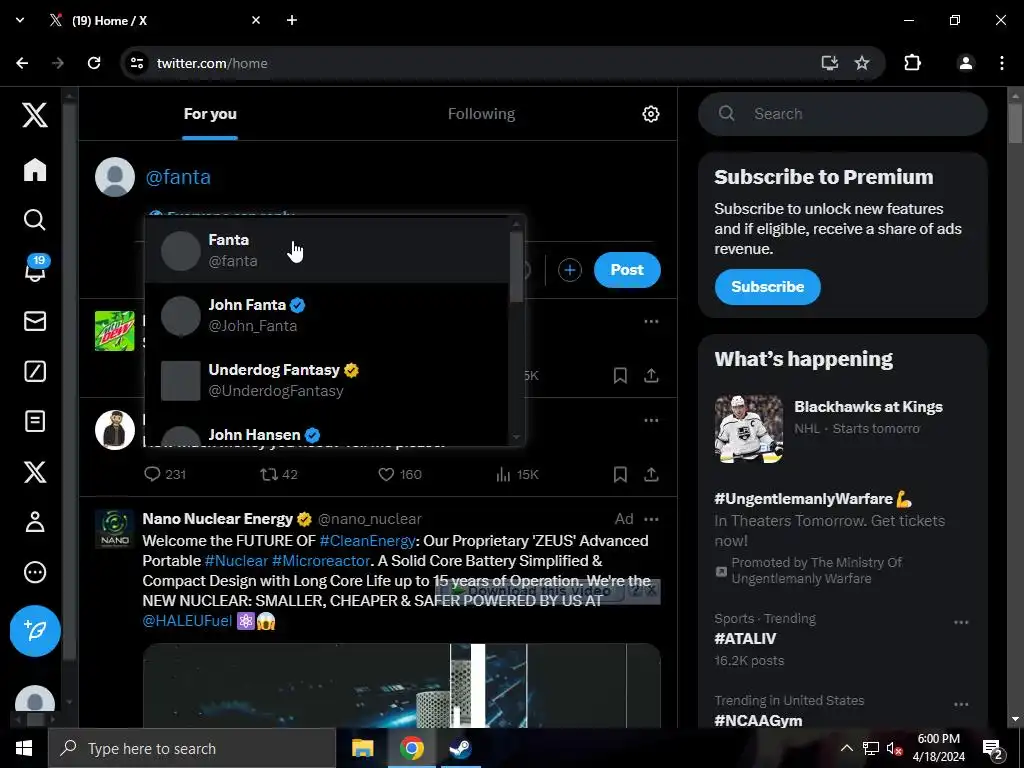Bookmark this page with the star icon
This screenshot has height=768, width=1024.
point(862,63)
